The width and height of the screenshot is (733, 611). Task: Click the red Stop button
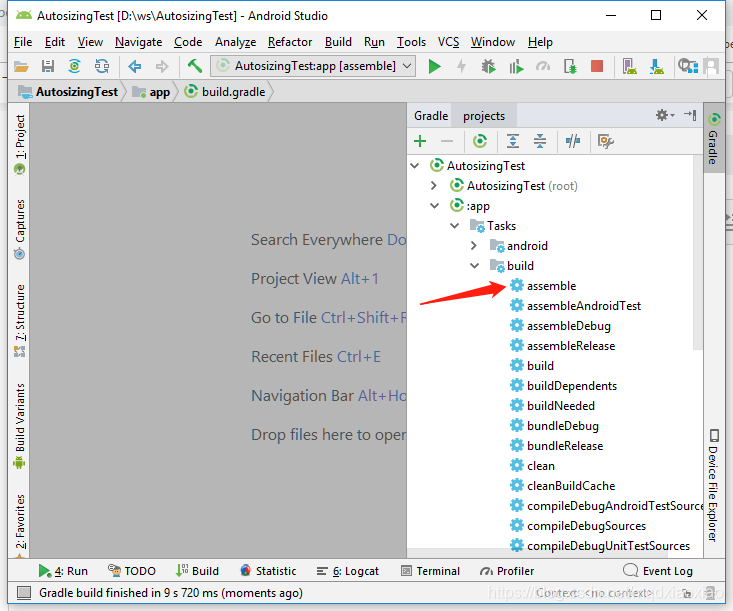[x=597, y=66]
